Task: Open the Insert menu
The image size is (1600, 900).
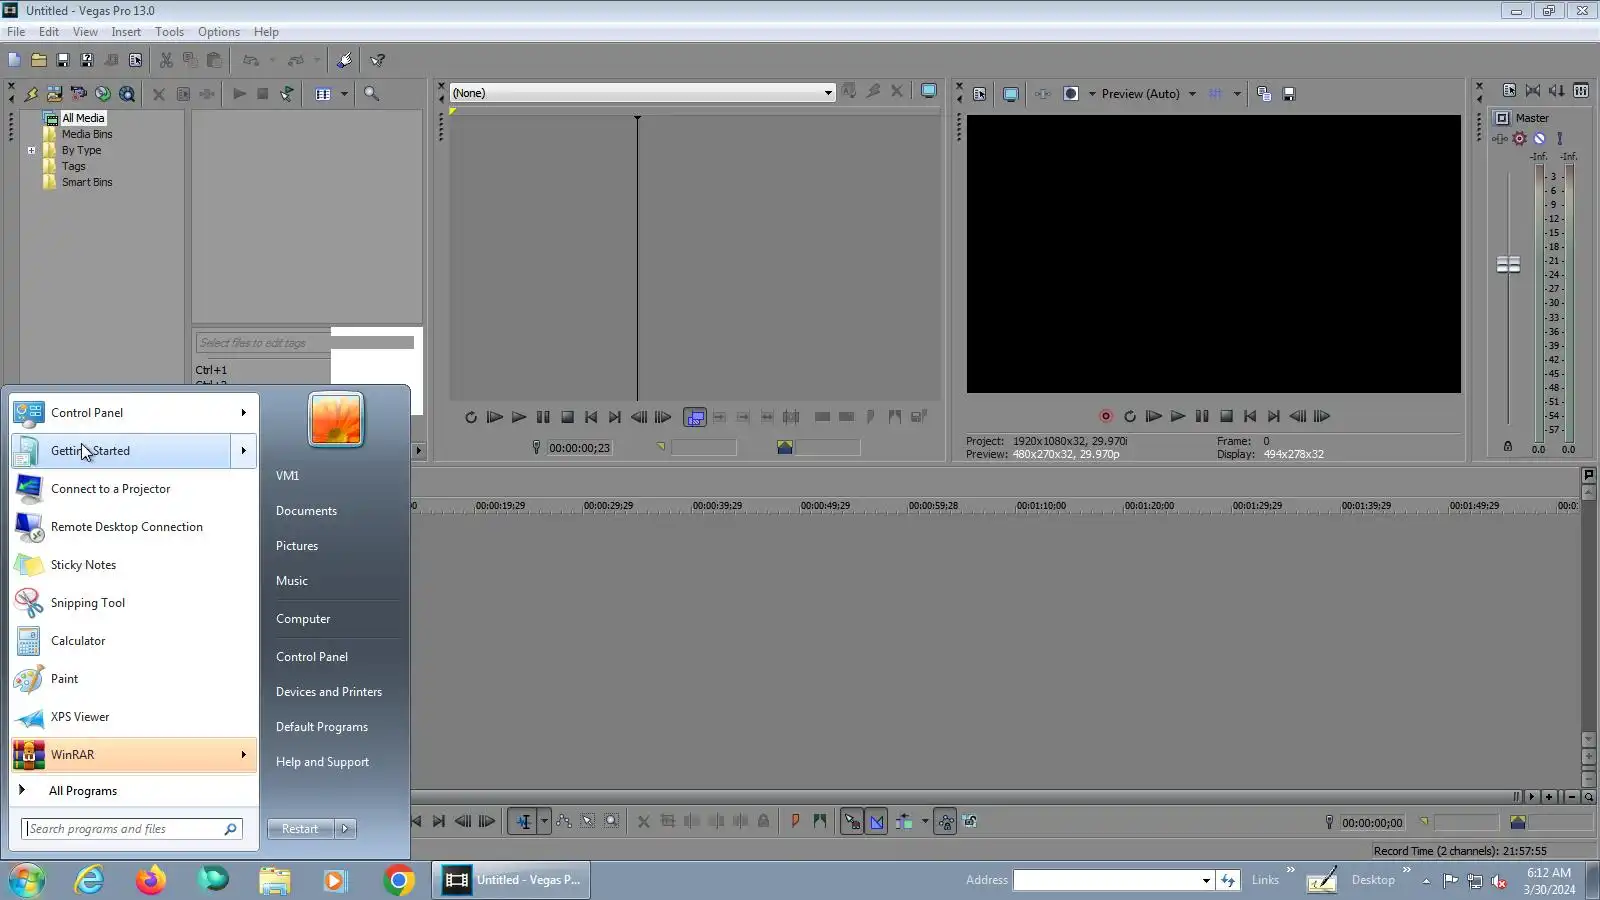Action: 126,32
